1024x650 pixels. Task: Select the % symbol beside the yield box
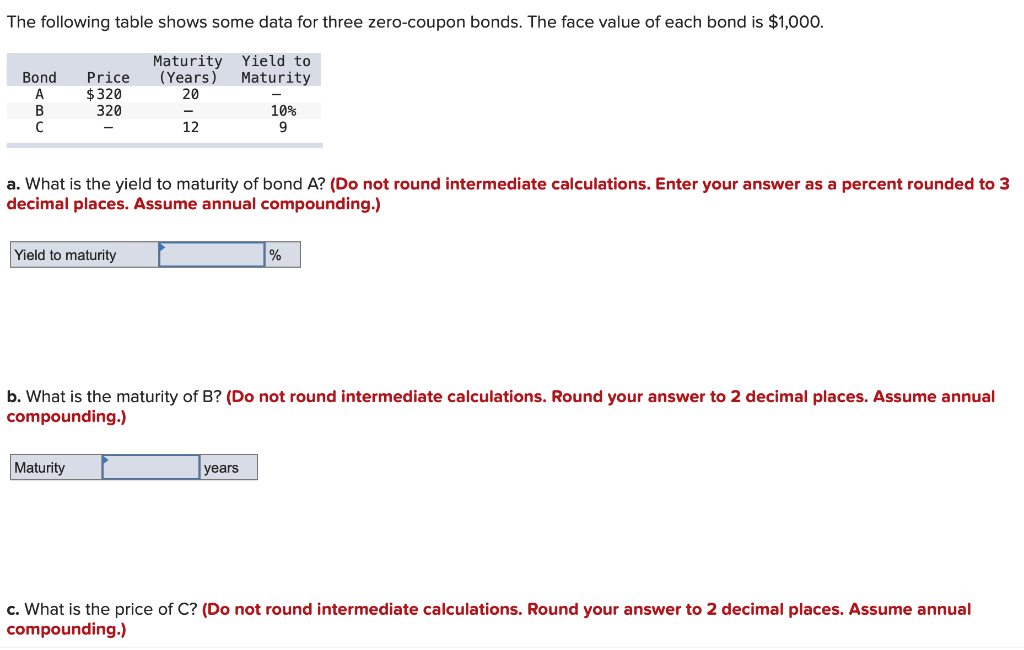click(x=276, y=254)
